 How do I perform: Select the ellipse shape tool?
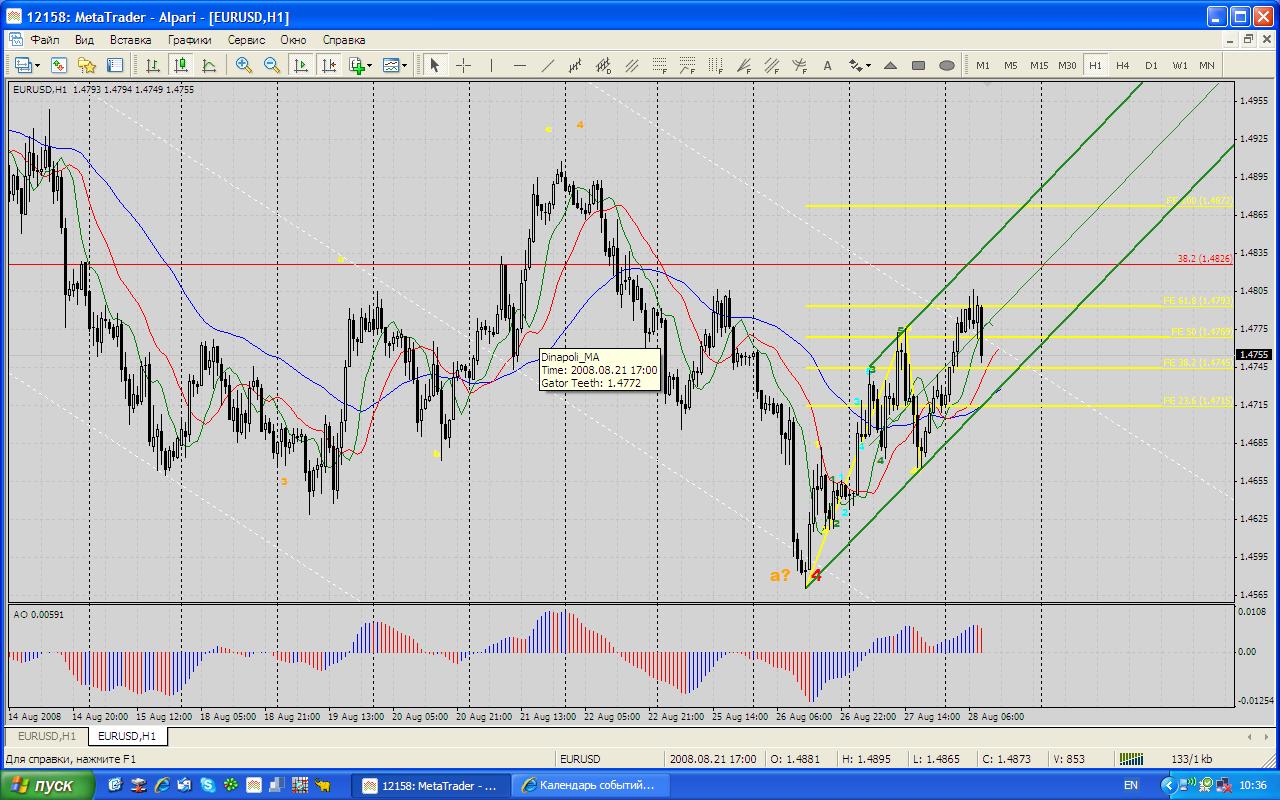point(947,65)
